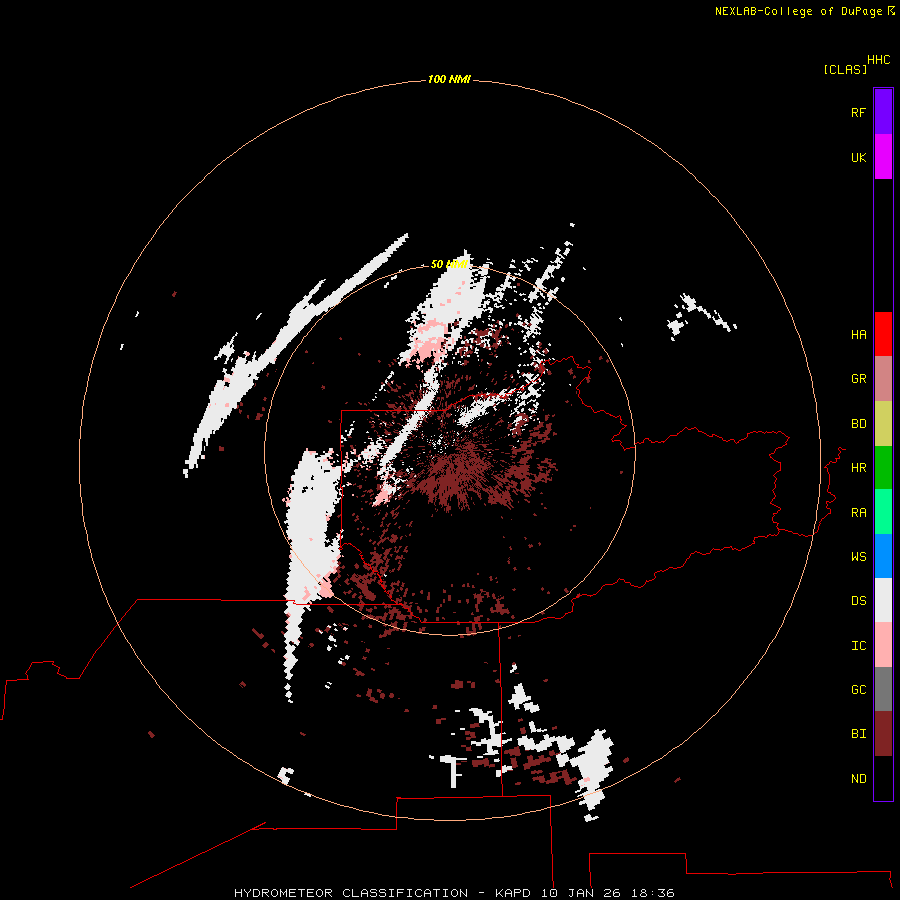Click the gray GC legend swatch
This screenshot has width=900, height=900.
tap(883, 689)
